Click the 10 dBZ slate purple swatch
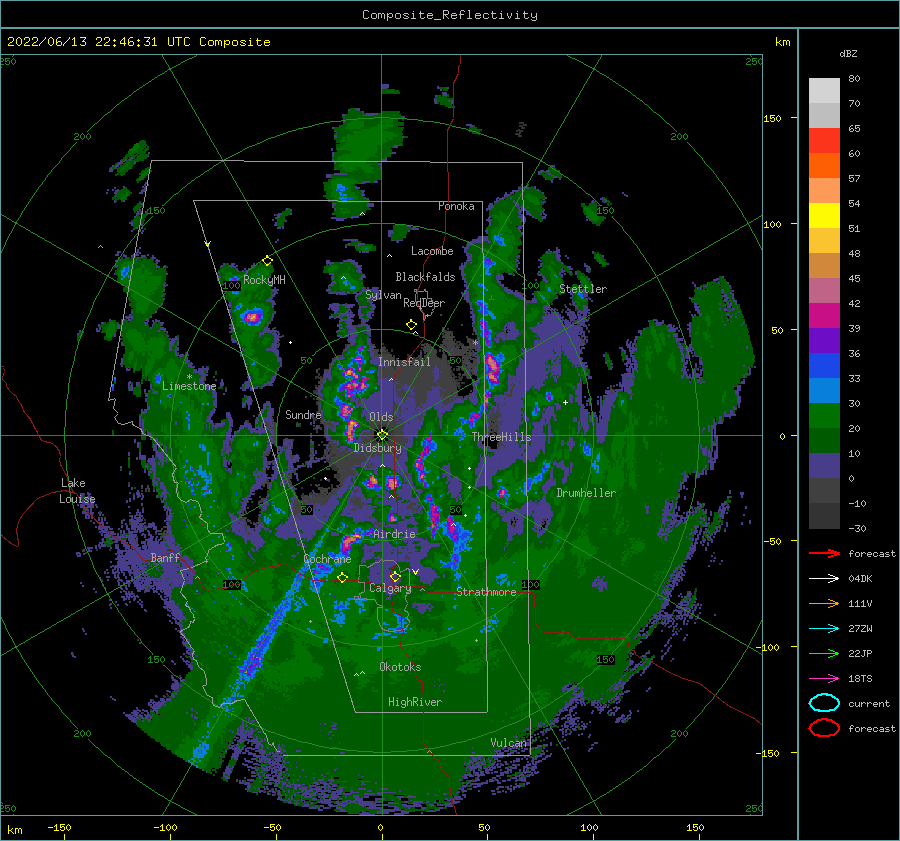This screenshot has width=900, height=841. [824, 466]
